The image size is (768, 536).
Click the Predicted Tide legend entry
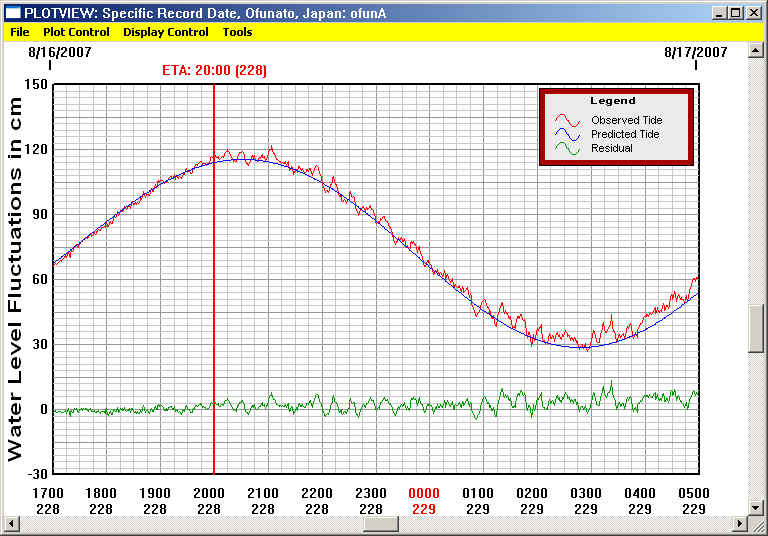coord(625,134)
